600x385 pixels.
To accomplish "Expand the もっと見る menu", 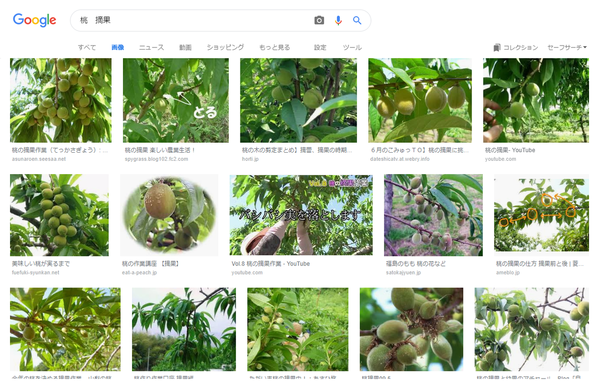I will [x=274, y=47].
